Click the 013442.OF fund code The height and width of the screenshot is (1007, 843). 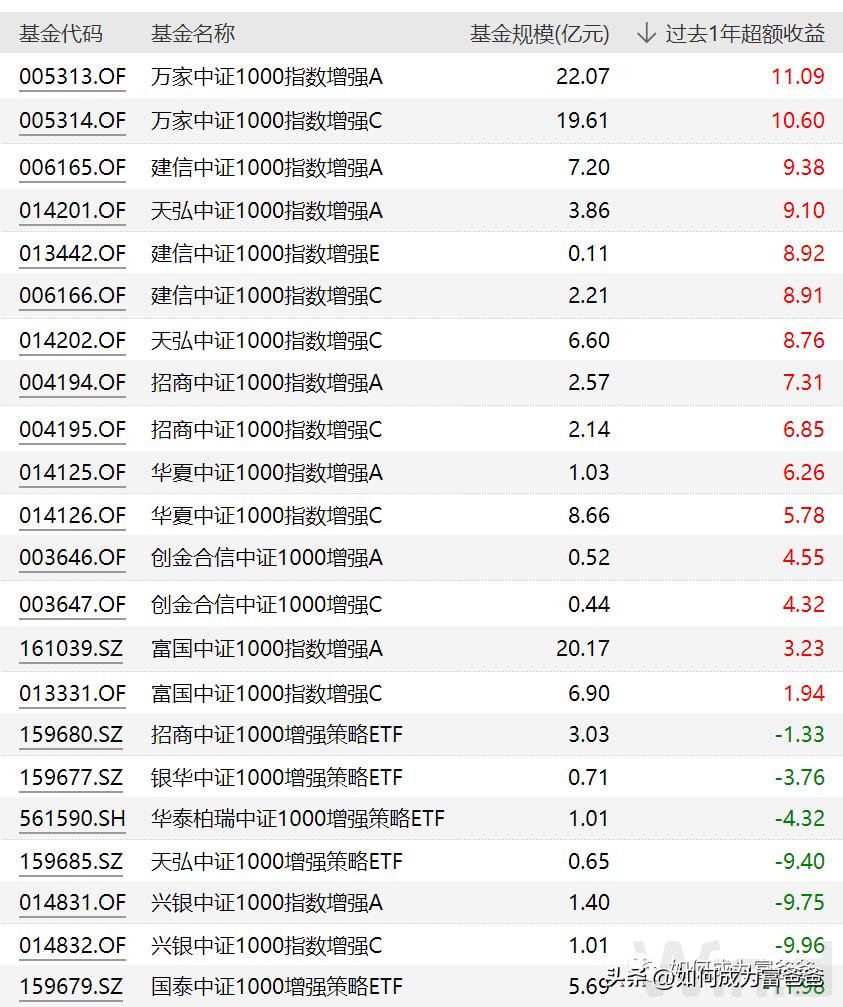tap(73, 254)
